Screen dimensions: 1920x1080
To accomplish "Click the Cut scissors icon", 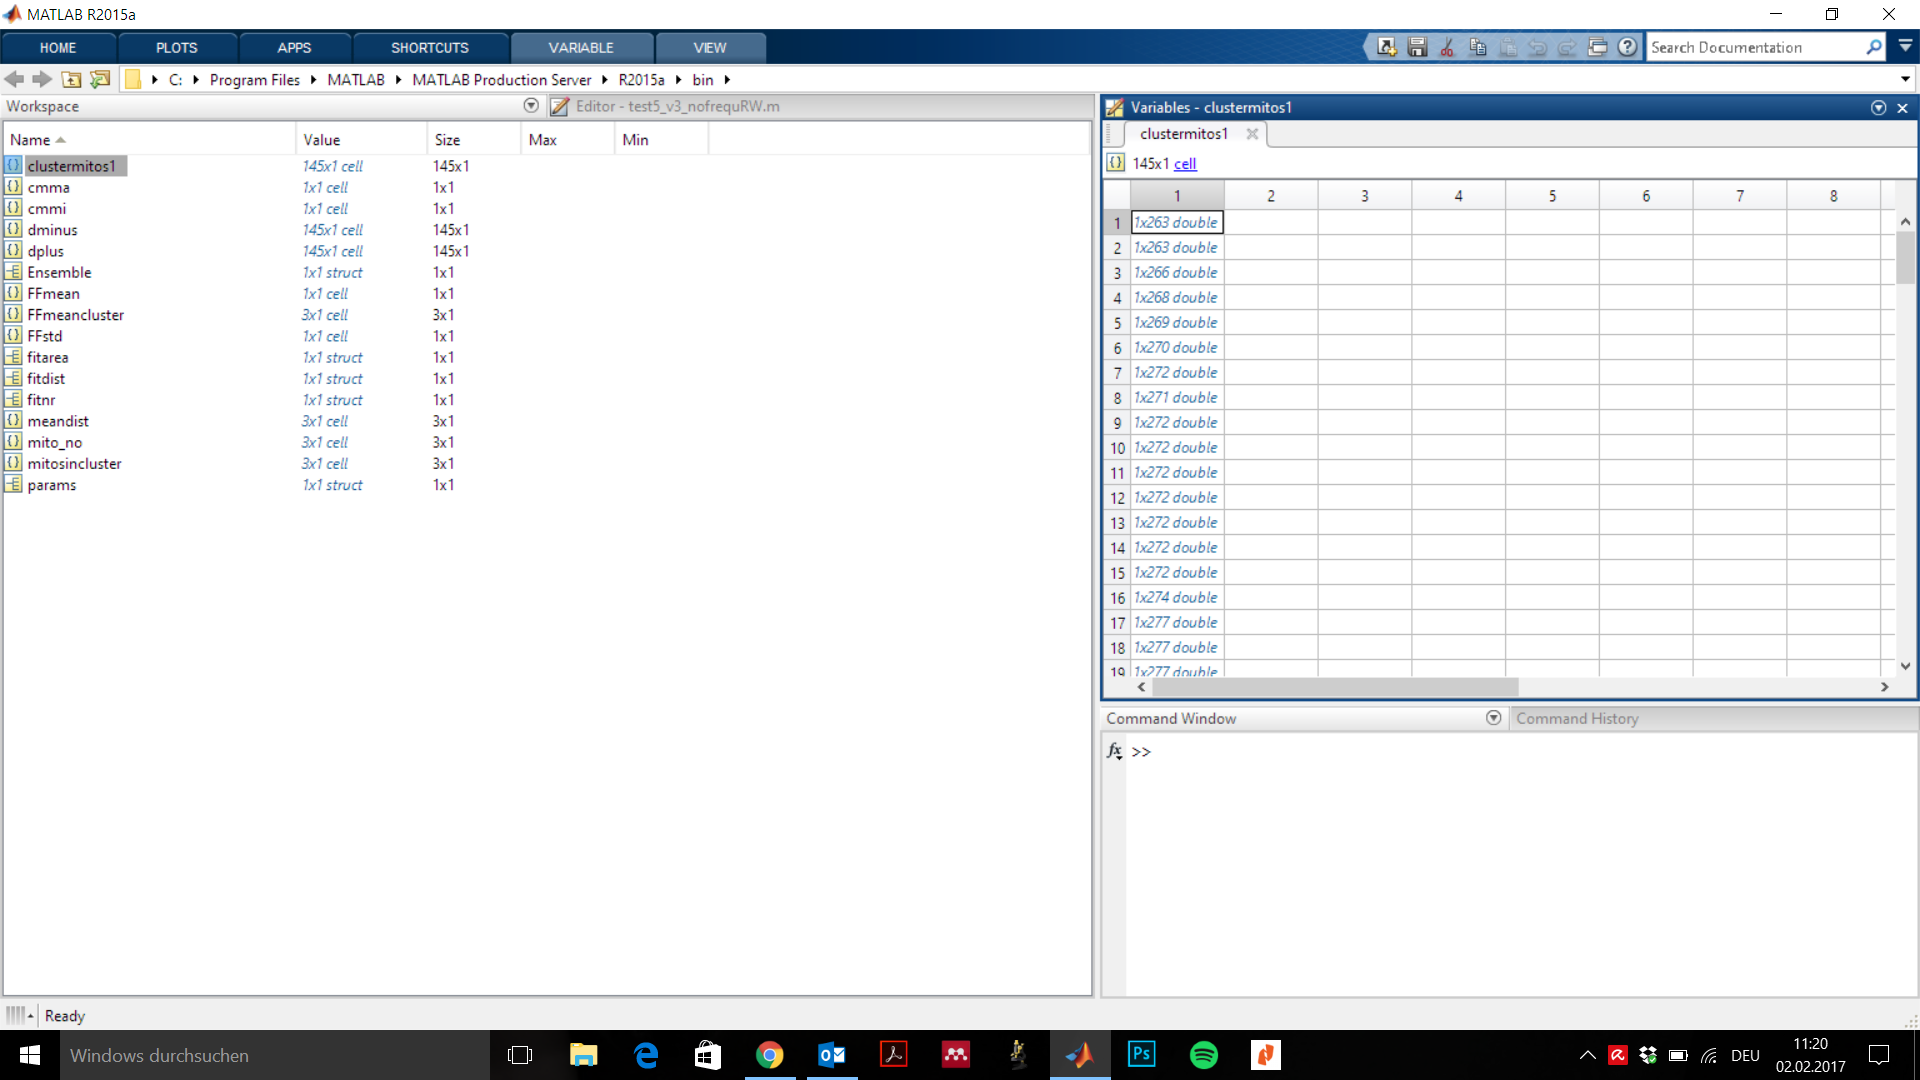I will tap(1447, 47).
